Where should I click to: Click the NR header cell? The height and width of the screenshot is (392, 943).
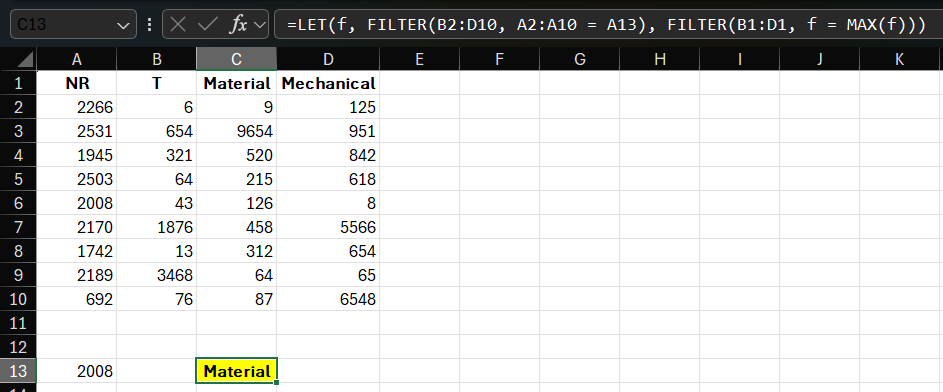pos(76,83)
